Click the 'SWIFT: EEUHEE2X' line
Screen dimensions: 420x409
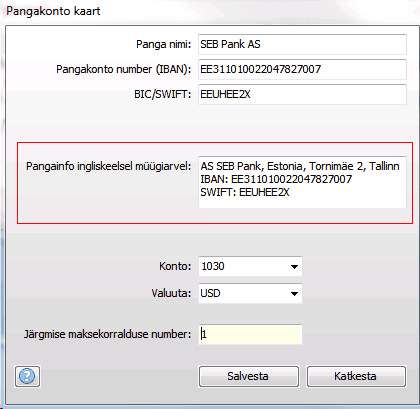pos(245,192)
